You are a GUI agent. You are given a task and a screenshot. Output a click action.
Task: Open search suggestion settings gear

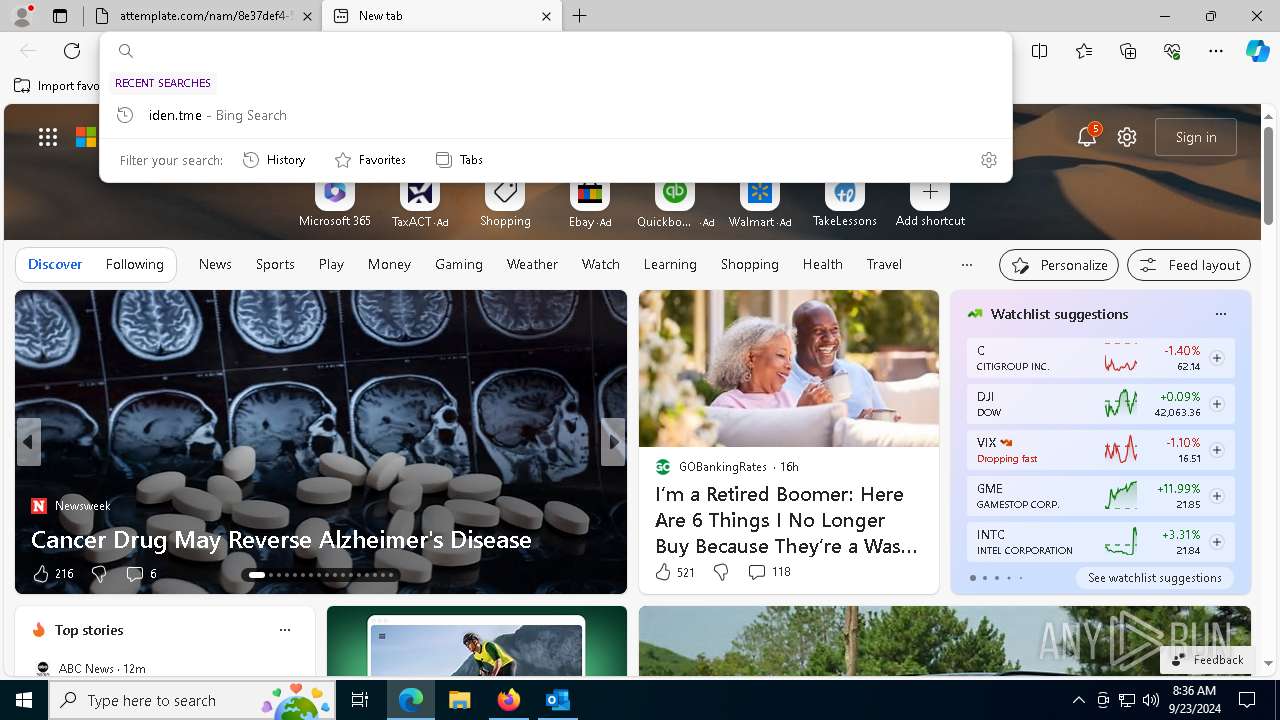(x=989, y=160)
